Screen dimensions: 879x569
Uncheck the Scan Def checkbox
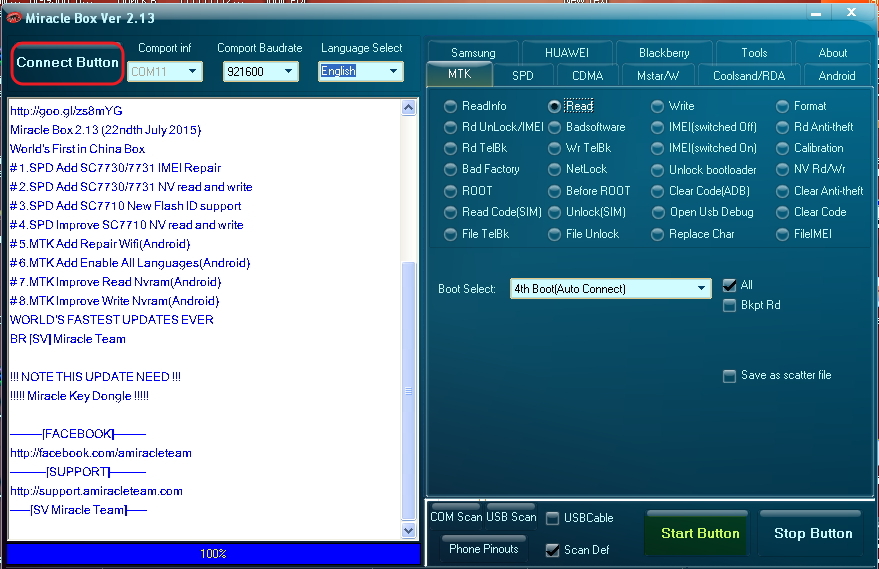(x=552, y=550)
